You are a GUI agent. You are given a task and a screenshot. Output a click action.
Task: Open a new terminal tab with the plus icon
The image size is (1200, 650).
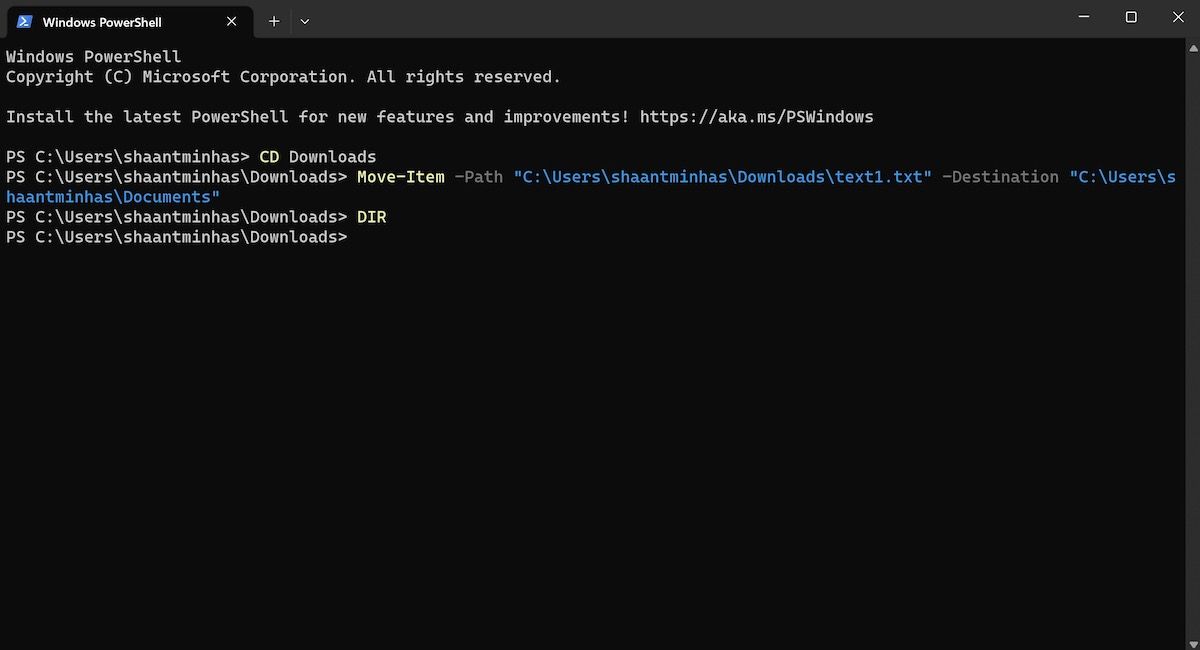(x=273, y=20)
